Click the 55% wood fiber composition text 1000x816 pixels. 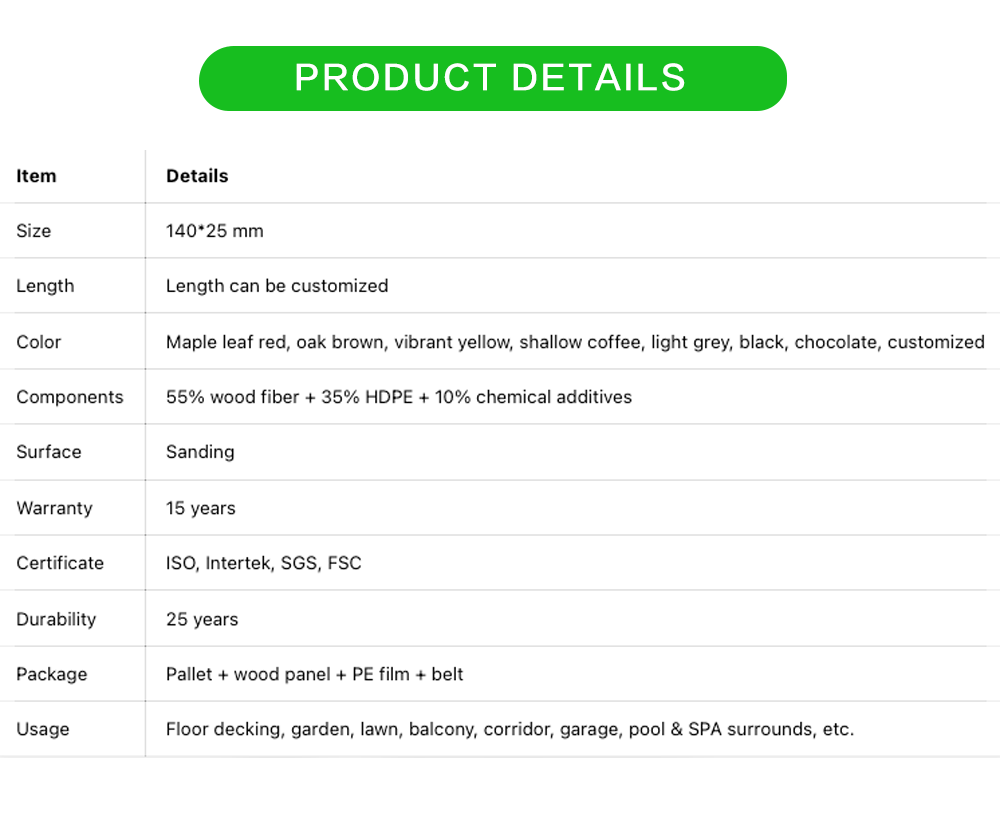tap(398, 397)
